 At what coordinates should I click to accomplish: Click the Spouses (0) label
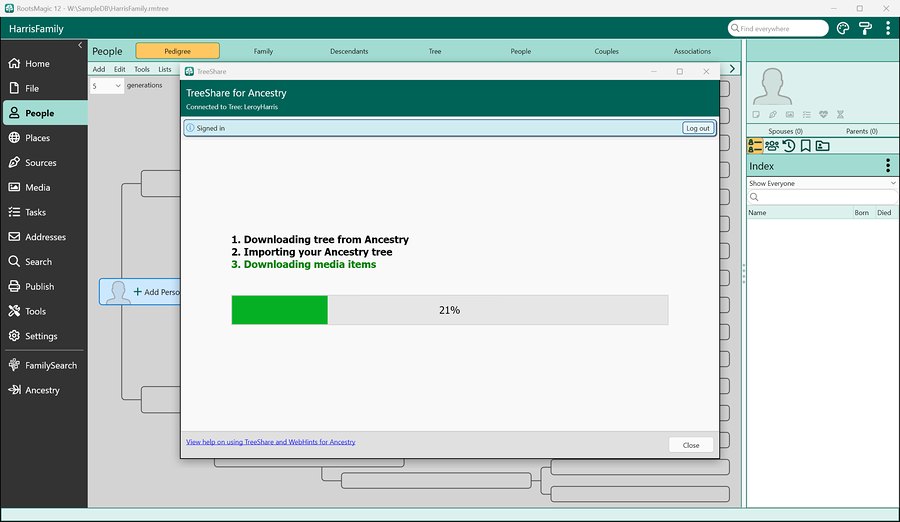point(785,131)
